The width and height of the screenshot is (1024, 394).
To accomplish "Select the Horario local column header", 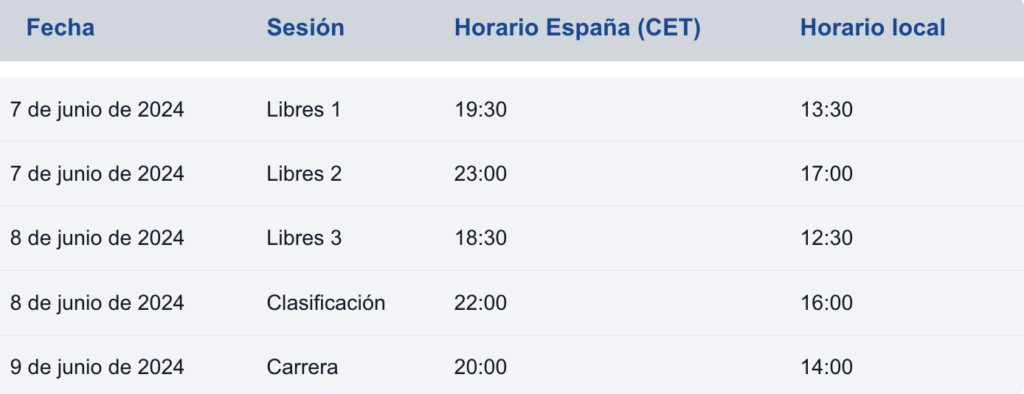I will 872,28.
